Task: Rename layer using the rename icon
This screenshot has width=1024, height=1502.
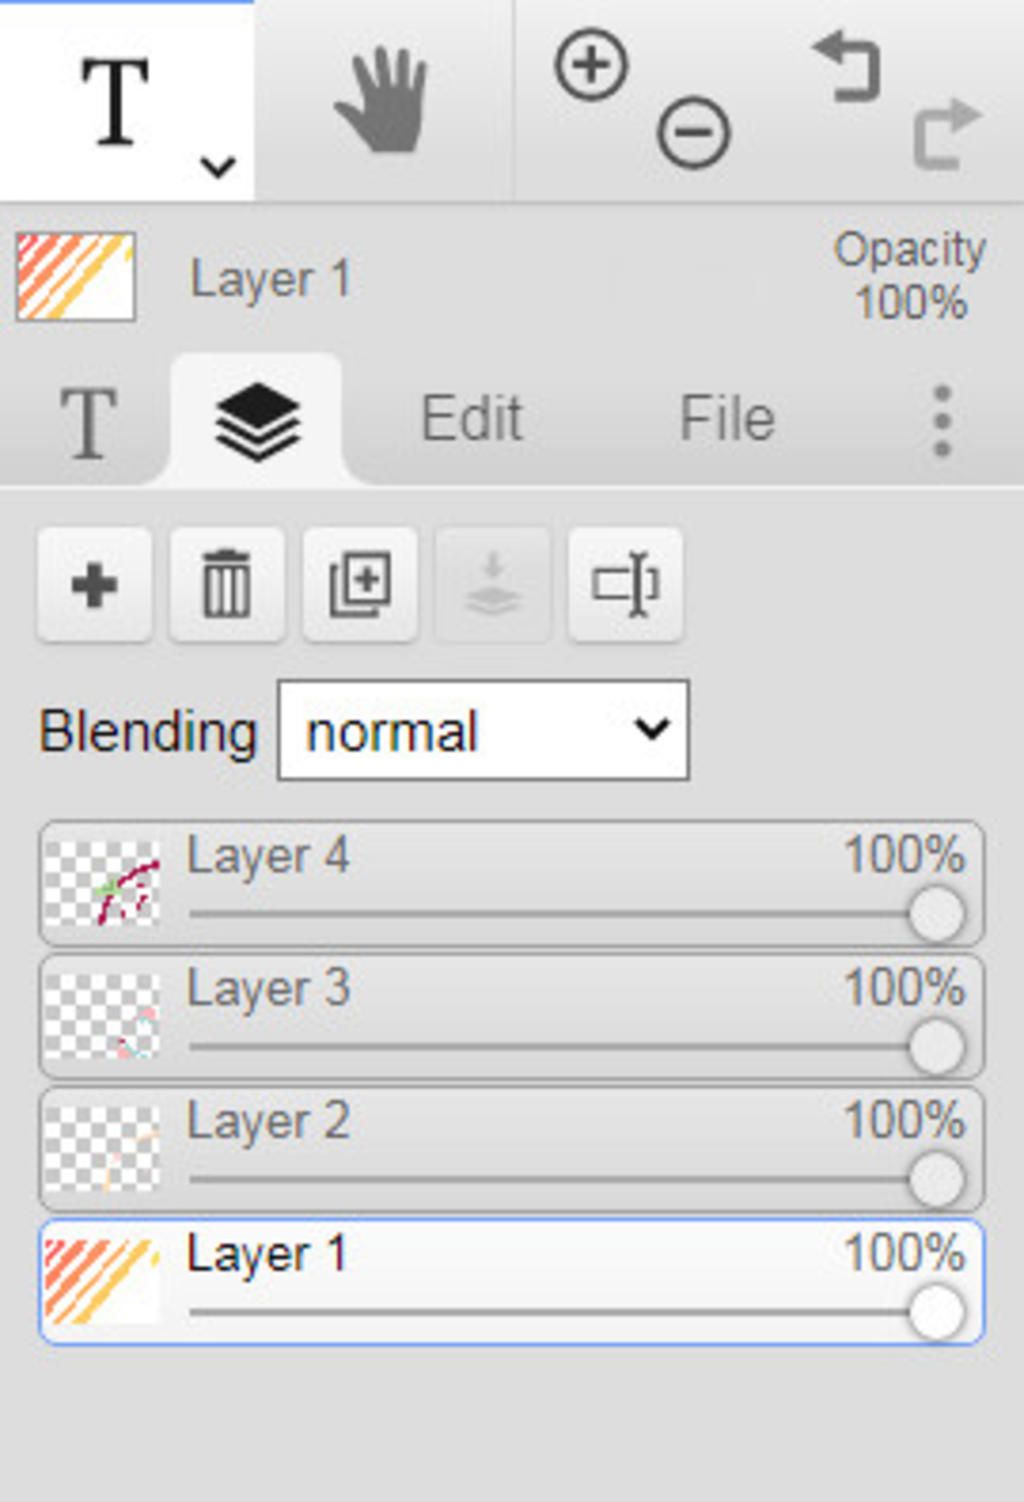Action: coord(625,585)
